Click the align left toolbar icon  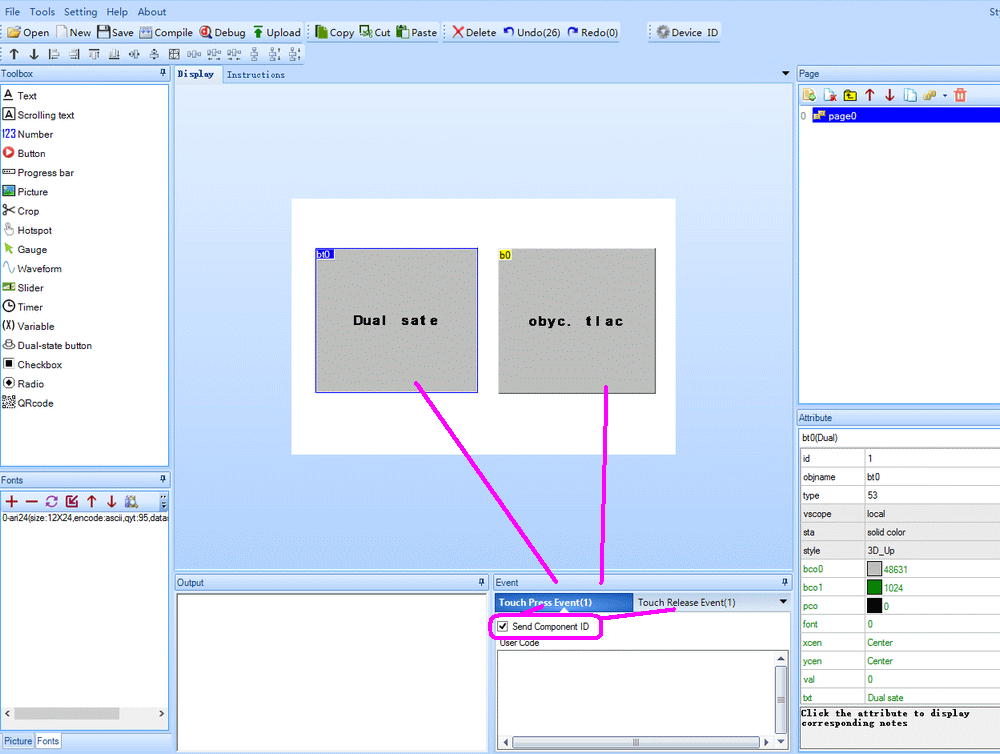tap(54, 54)
